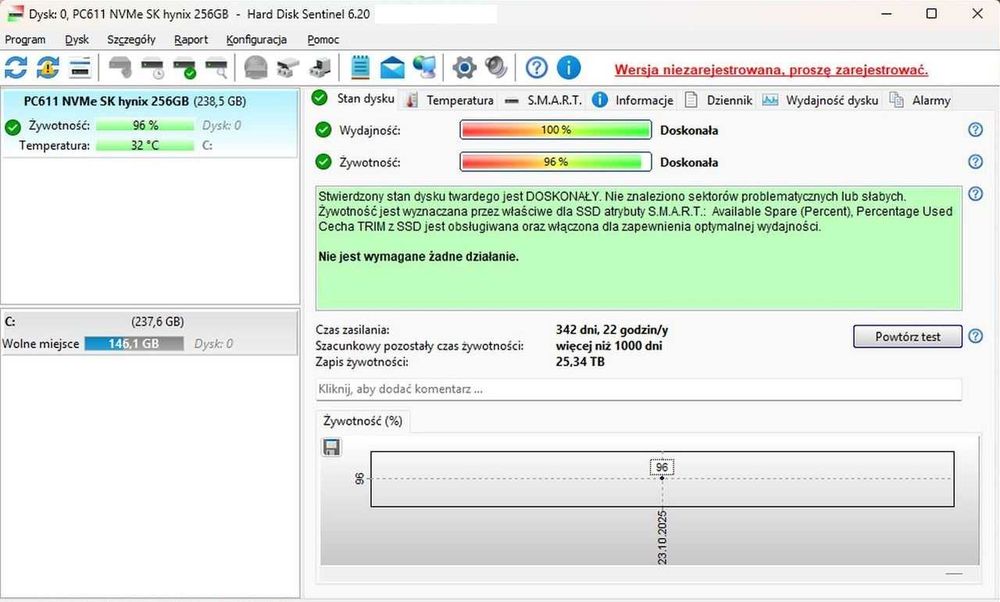The width and height of the screenshot is (1000, 602).
Task: Select the Żywotność (%) chart tab
Action: [363, 421]
